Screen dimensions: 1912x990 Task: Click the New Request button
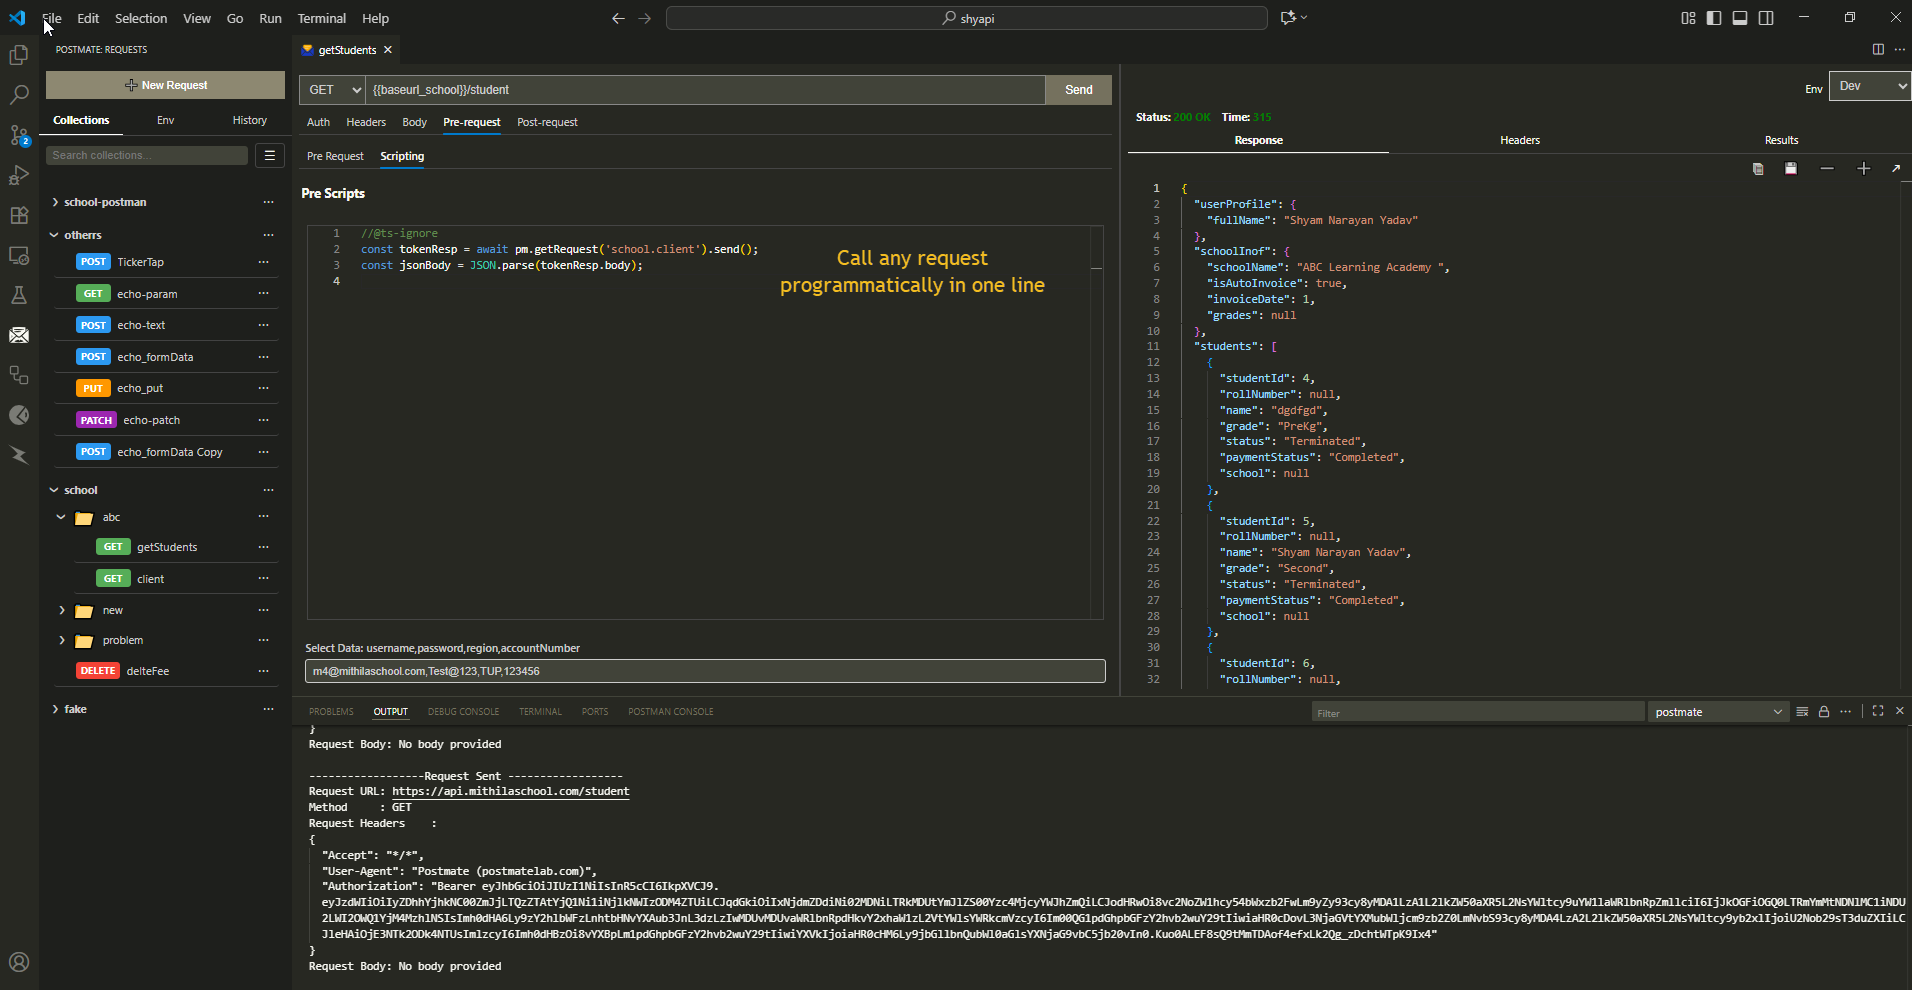(x=165, y=85)
